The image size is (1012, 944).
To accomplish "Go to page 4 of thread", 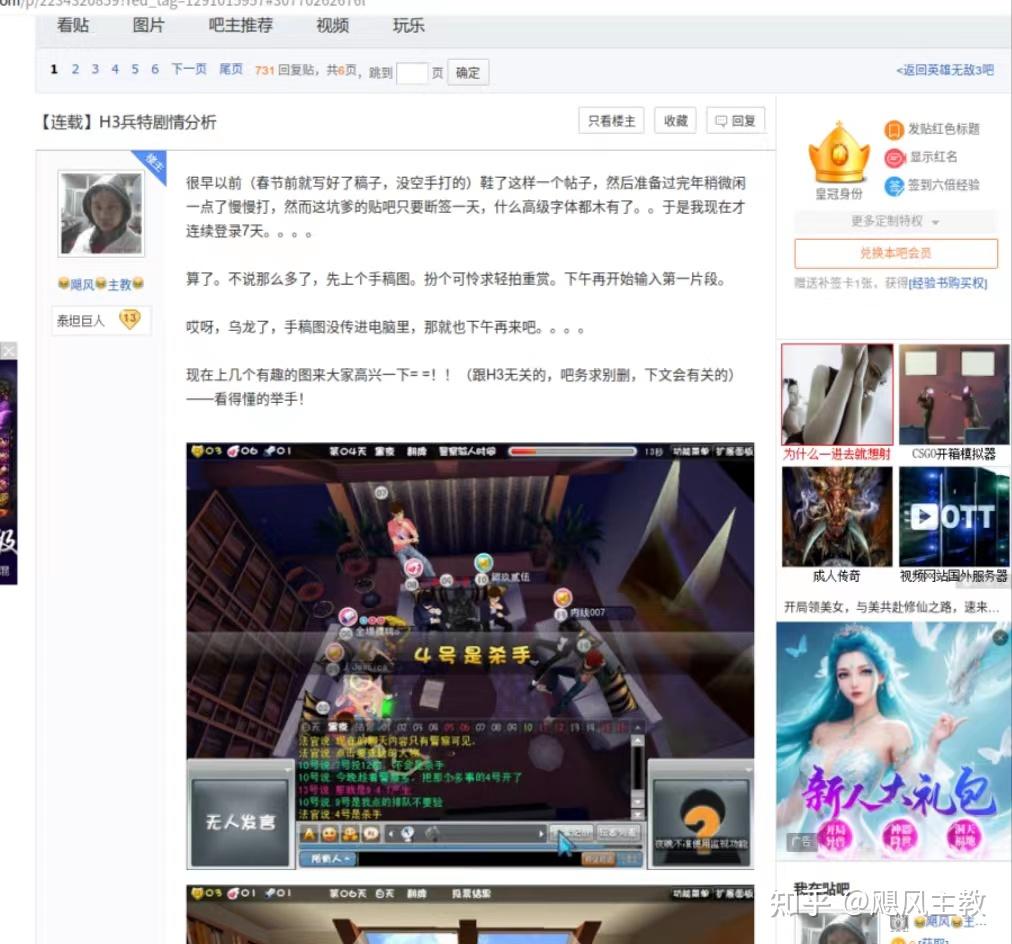I will point(115,69).
